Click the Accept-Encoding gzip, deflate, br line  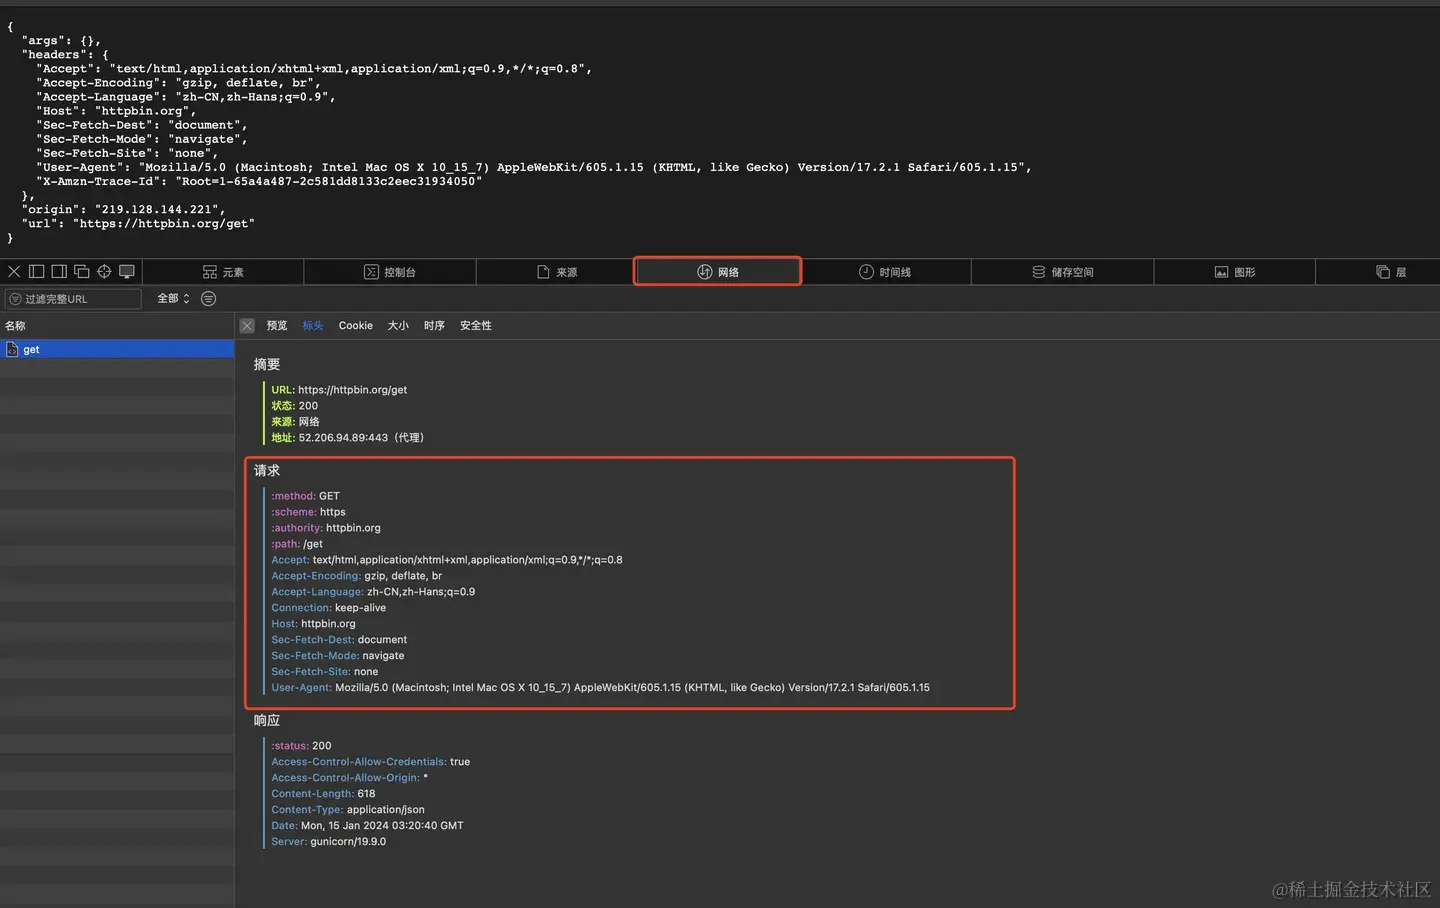(356, 576)
